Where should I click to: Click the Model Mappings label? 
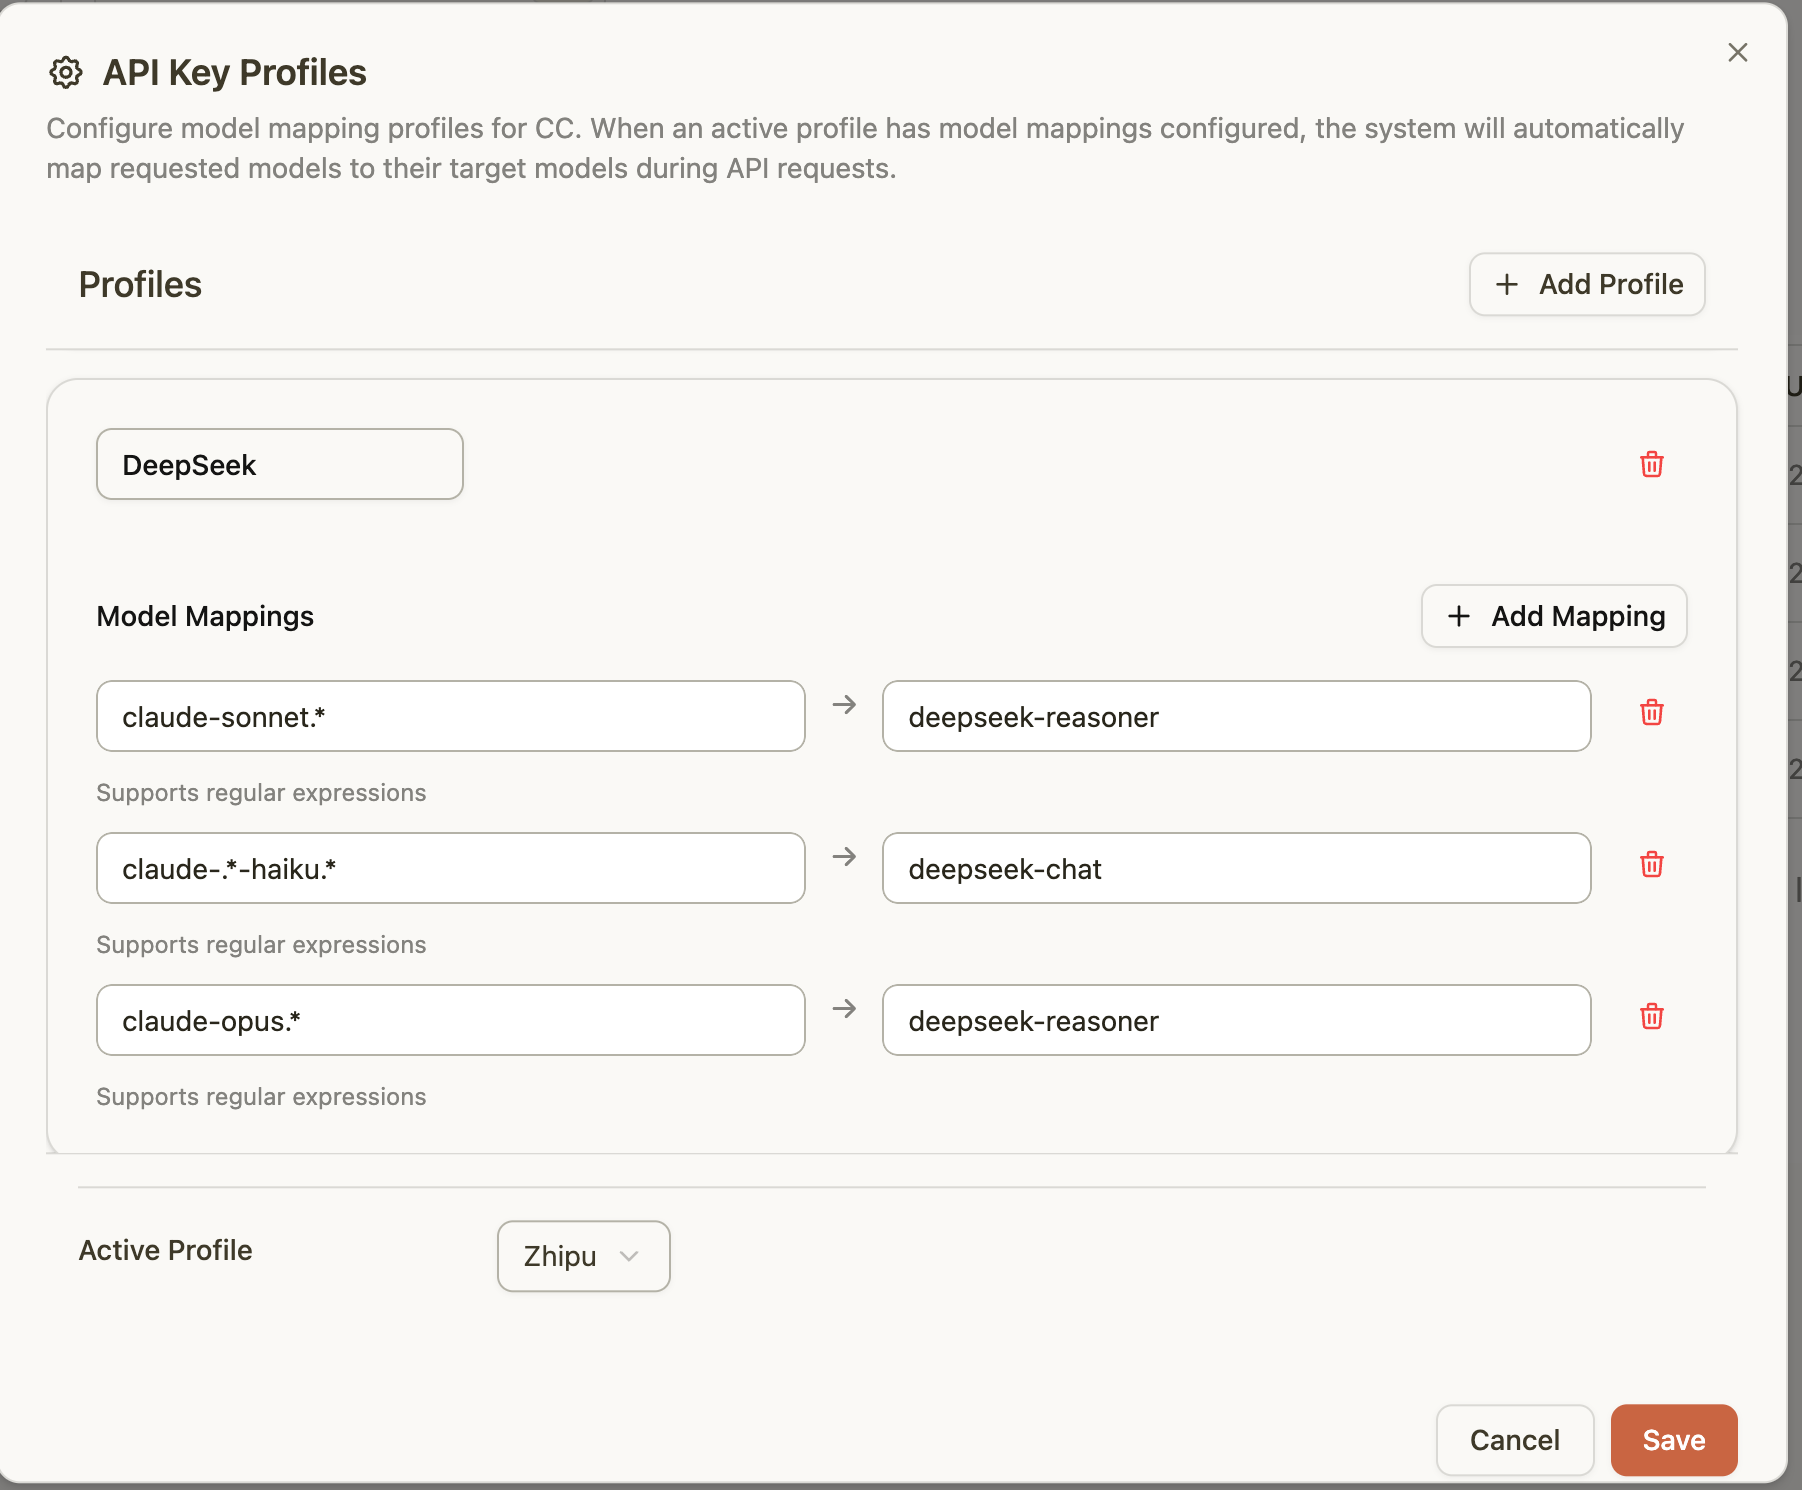coord(205,616)
